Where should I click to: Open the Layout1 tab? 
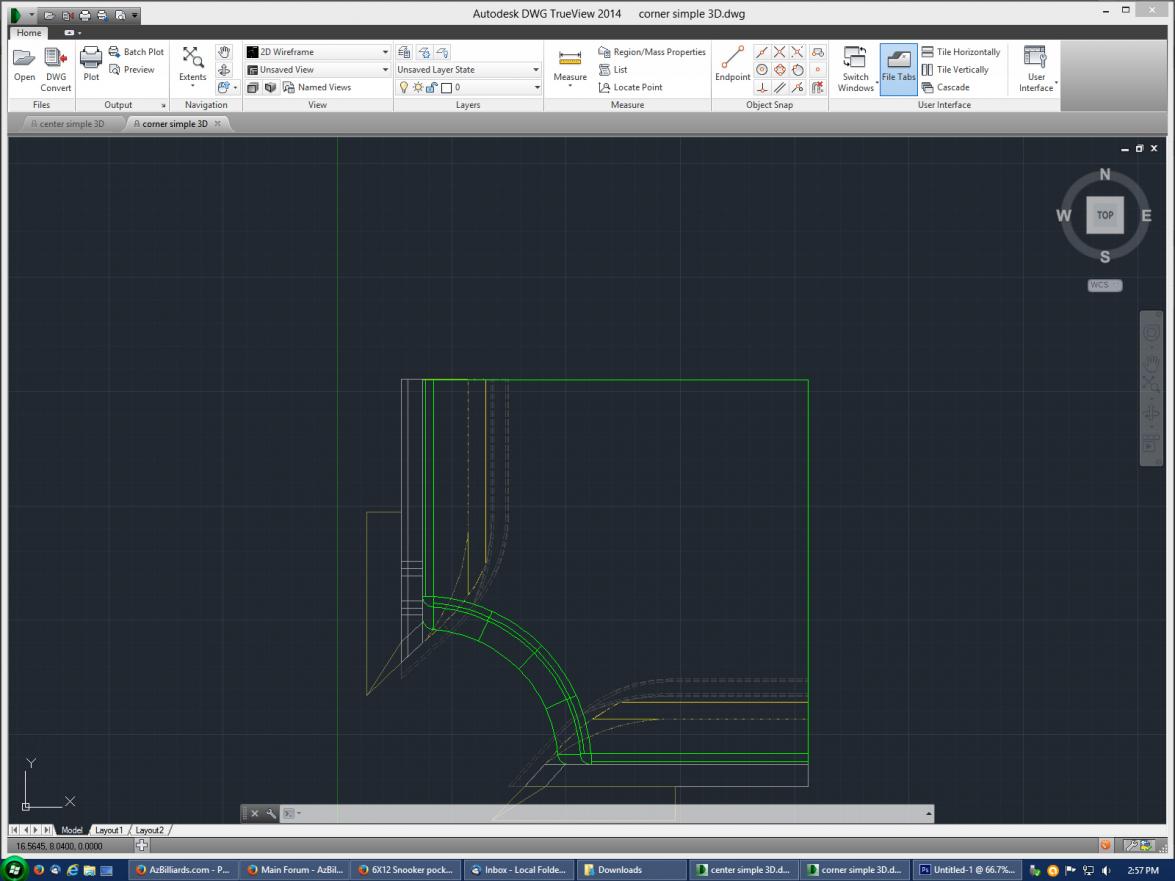coord(109,830)
